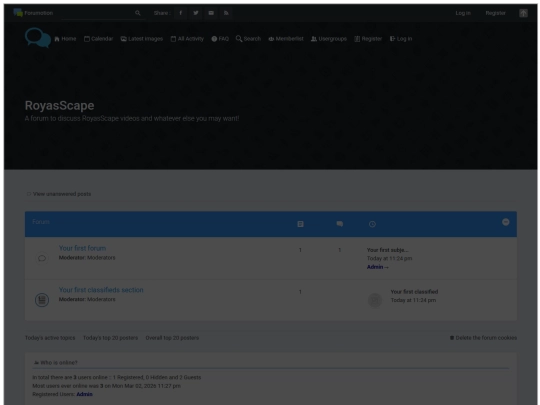Click Admin in Registered Users list
The image size is (540, 405).
(x=84, y=394)
